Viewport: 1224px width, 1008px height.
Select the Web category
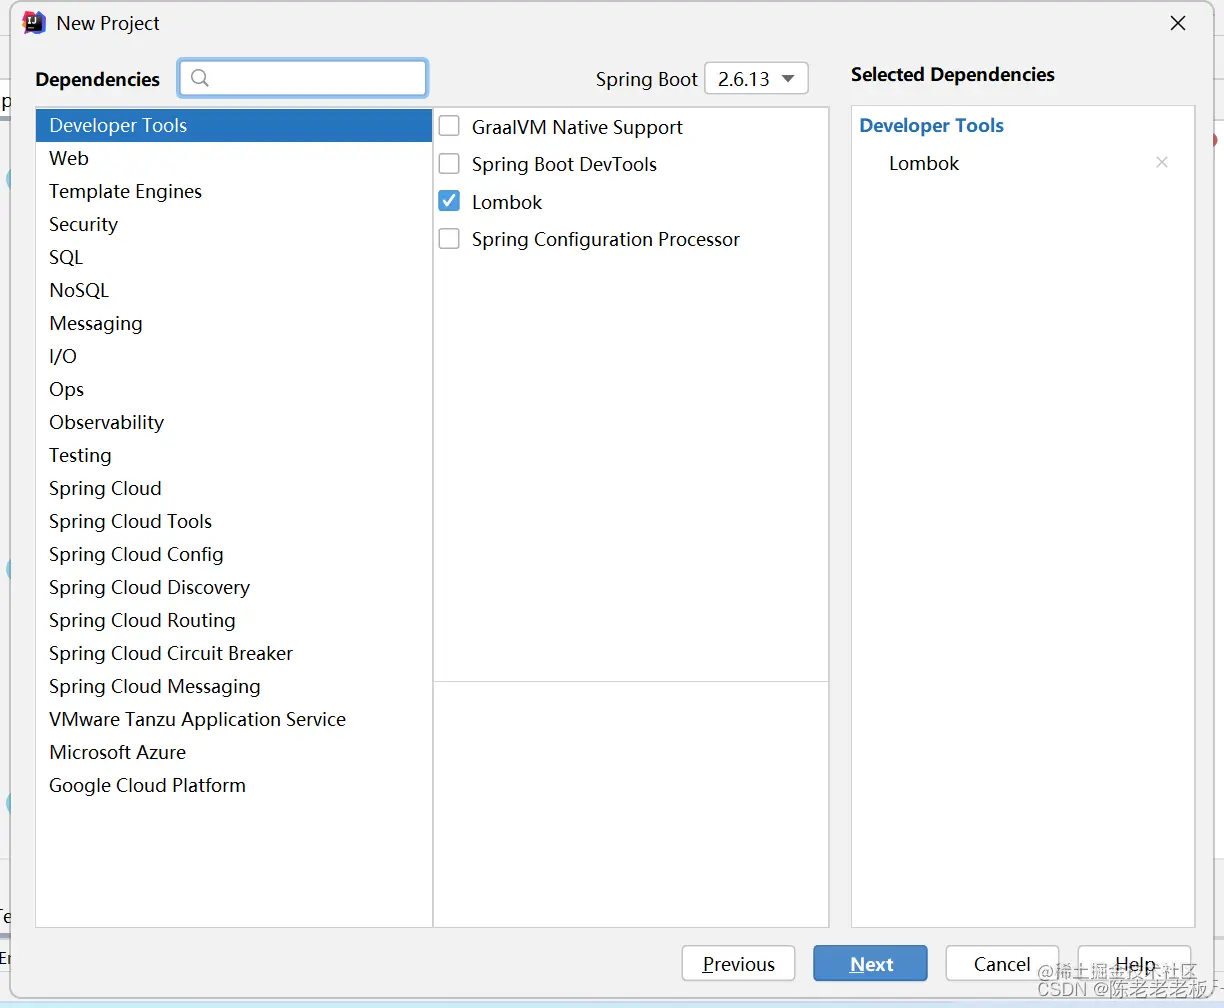click(234, 158)
